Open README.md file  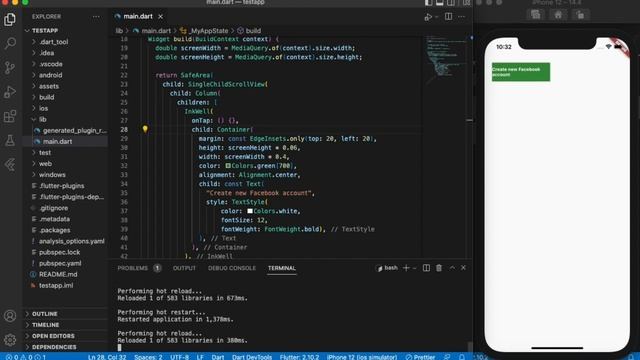click(58, 274)
